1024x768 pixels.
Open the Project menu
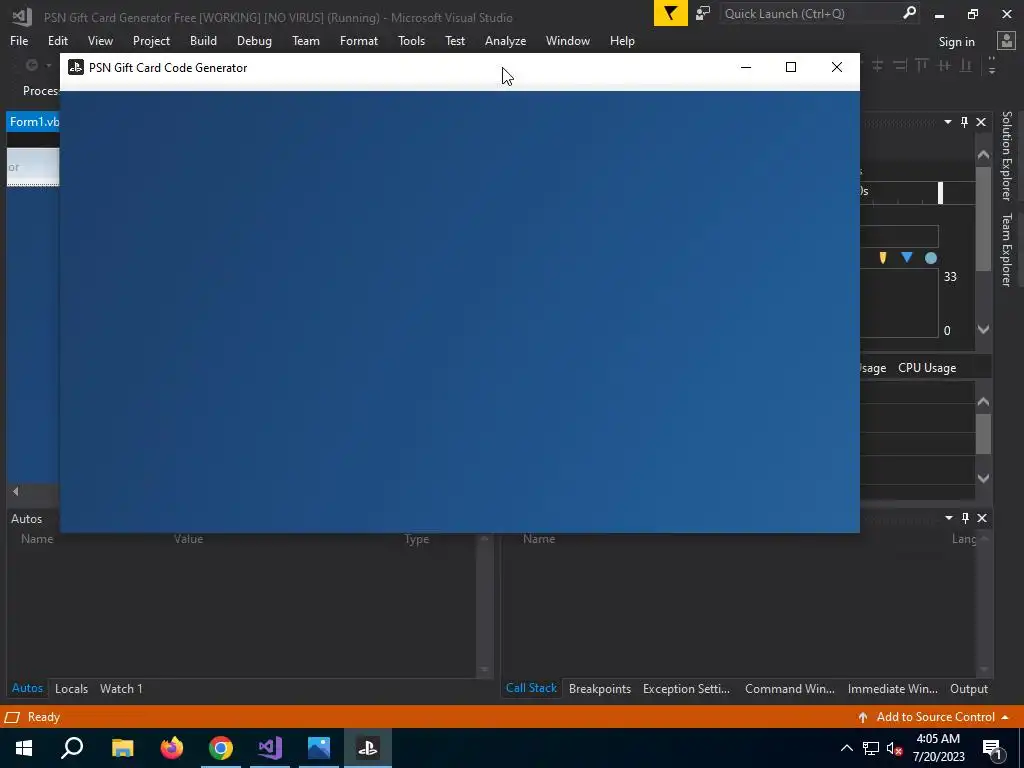[x=151, y=40]
